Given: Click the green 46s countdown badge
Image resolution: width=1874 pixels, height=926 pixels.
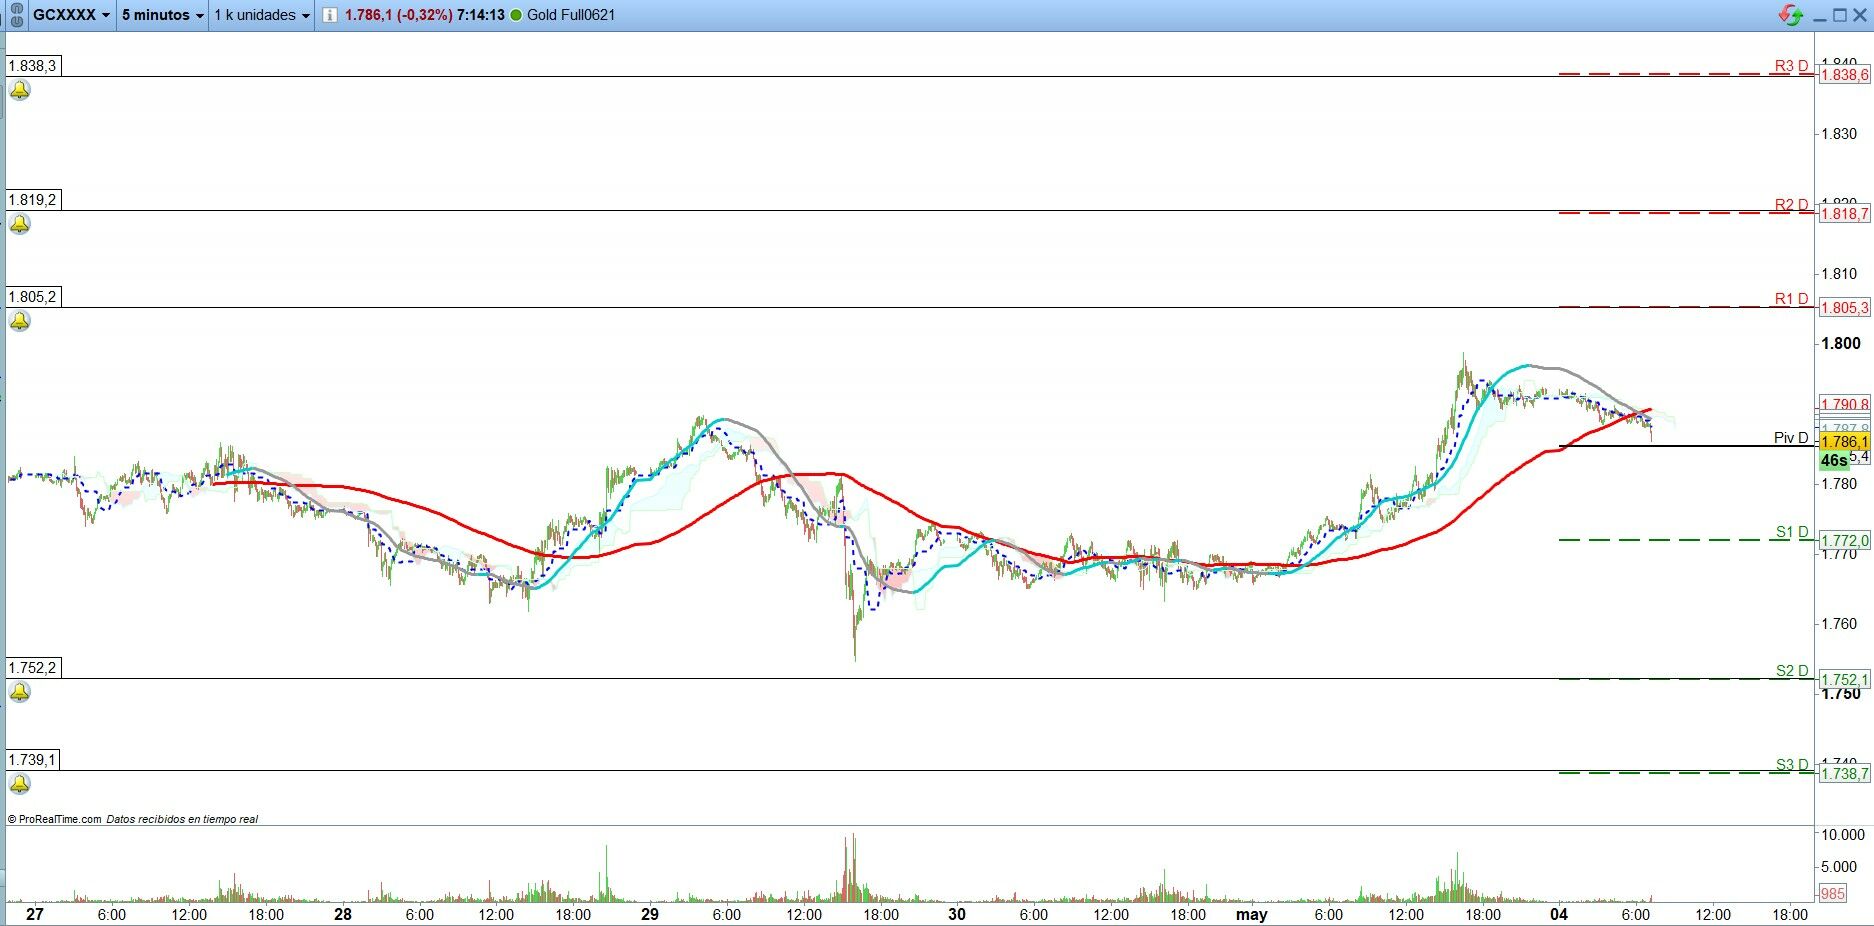Looking at the screenshot, I should 1834,461.
